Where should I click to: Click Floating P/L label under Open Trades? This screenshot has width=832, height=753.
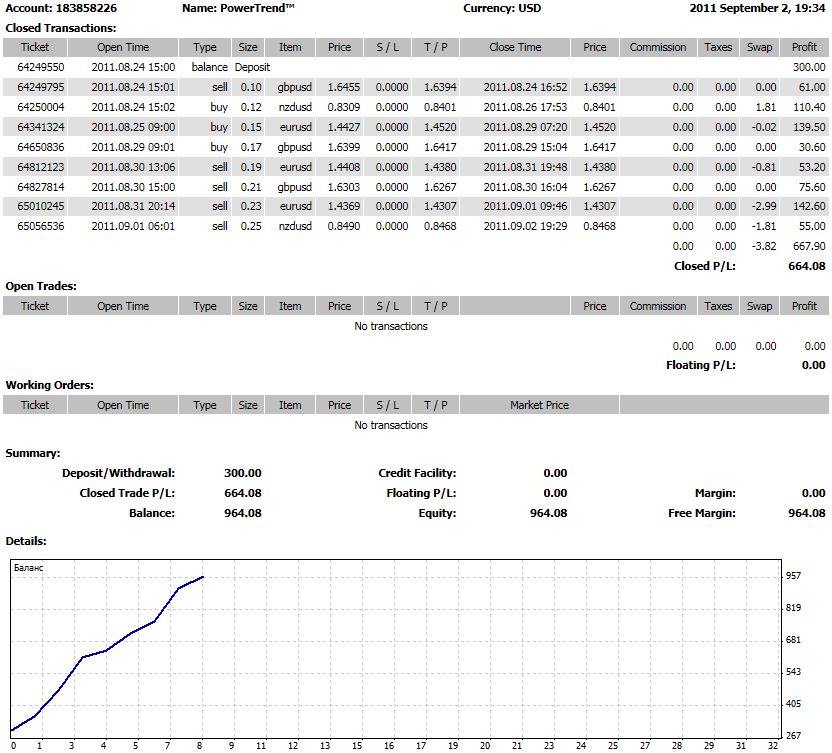point(701,365)
